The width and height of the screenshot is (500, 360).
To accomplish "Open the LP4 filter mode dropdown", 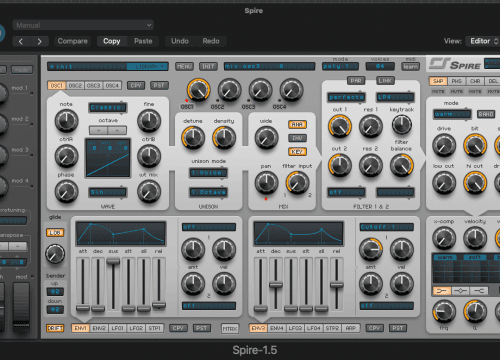I will 395,97.
